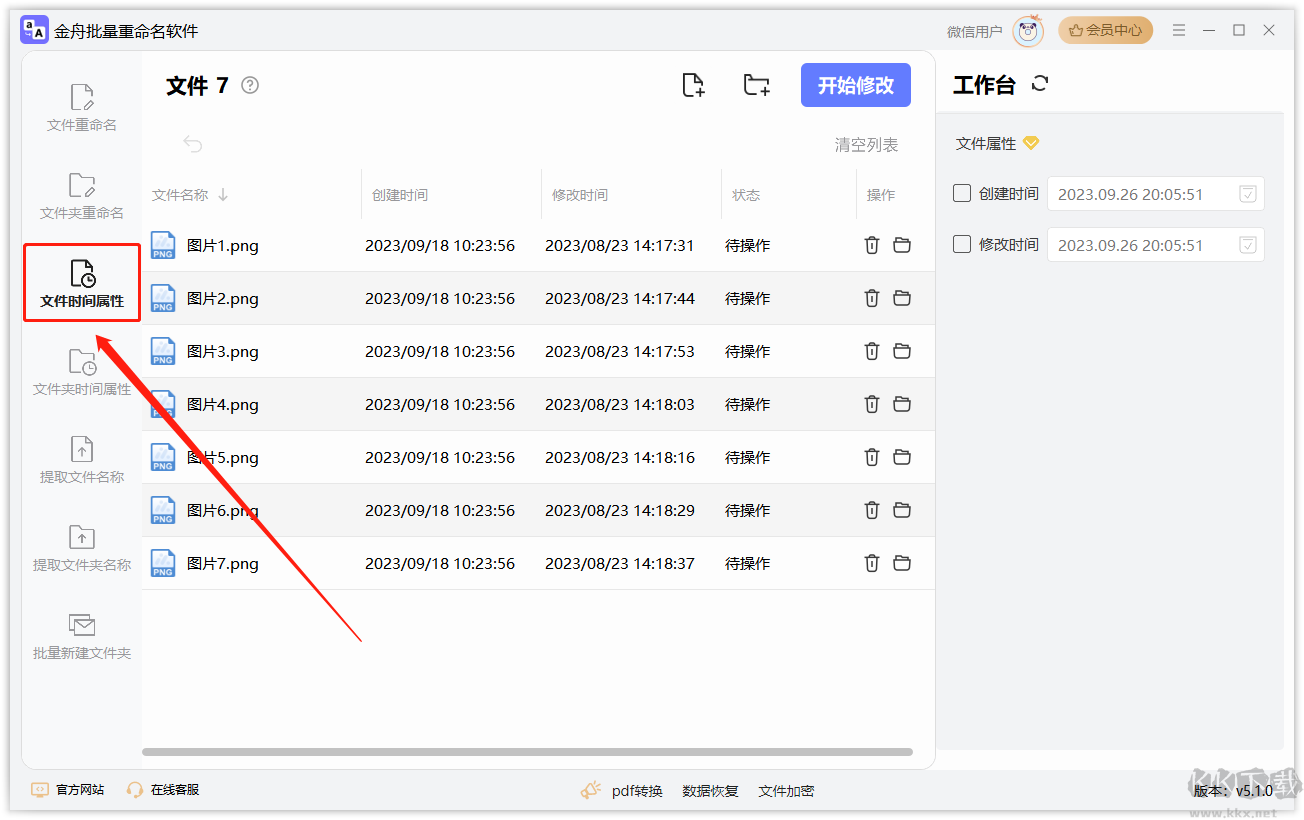This screenshot has width=1304, height=820.
Task: Enable the 修改时间 checkbox
Action: (x=963, y=244)
